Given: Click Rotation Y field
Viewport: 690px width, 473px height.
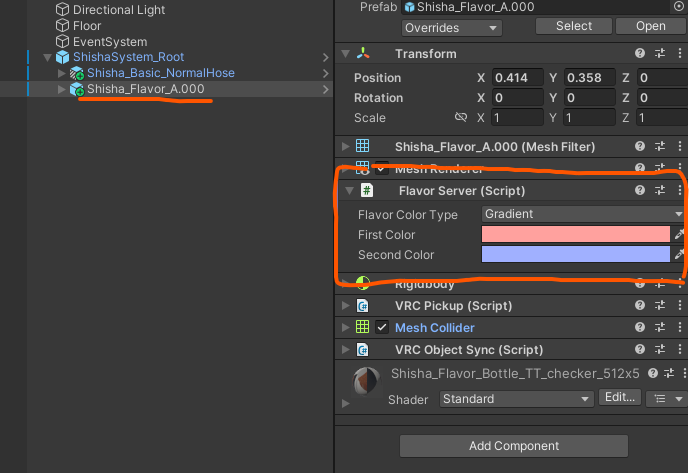Looking at the screenshot, I should pyautogui.click(x=590, y=98).
